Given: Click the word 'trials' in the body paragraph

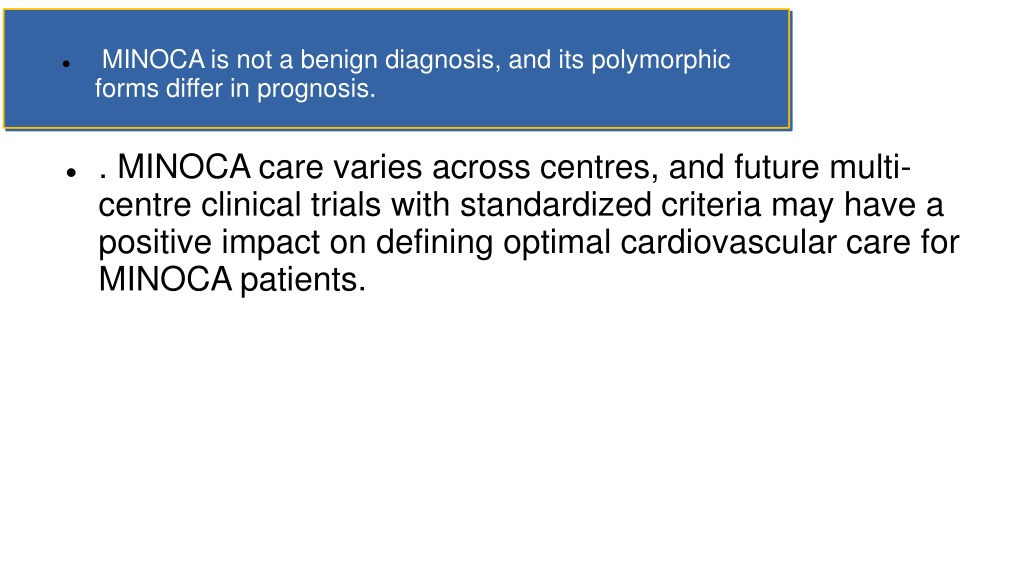Looking at the screenshot, I should 346,205.
